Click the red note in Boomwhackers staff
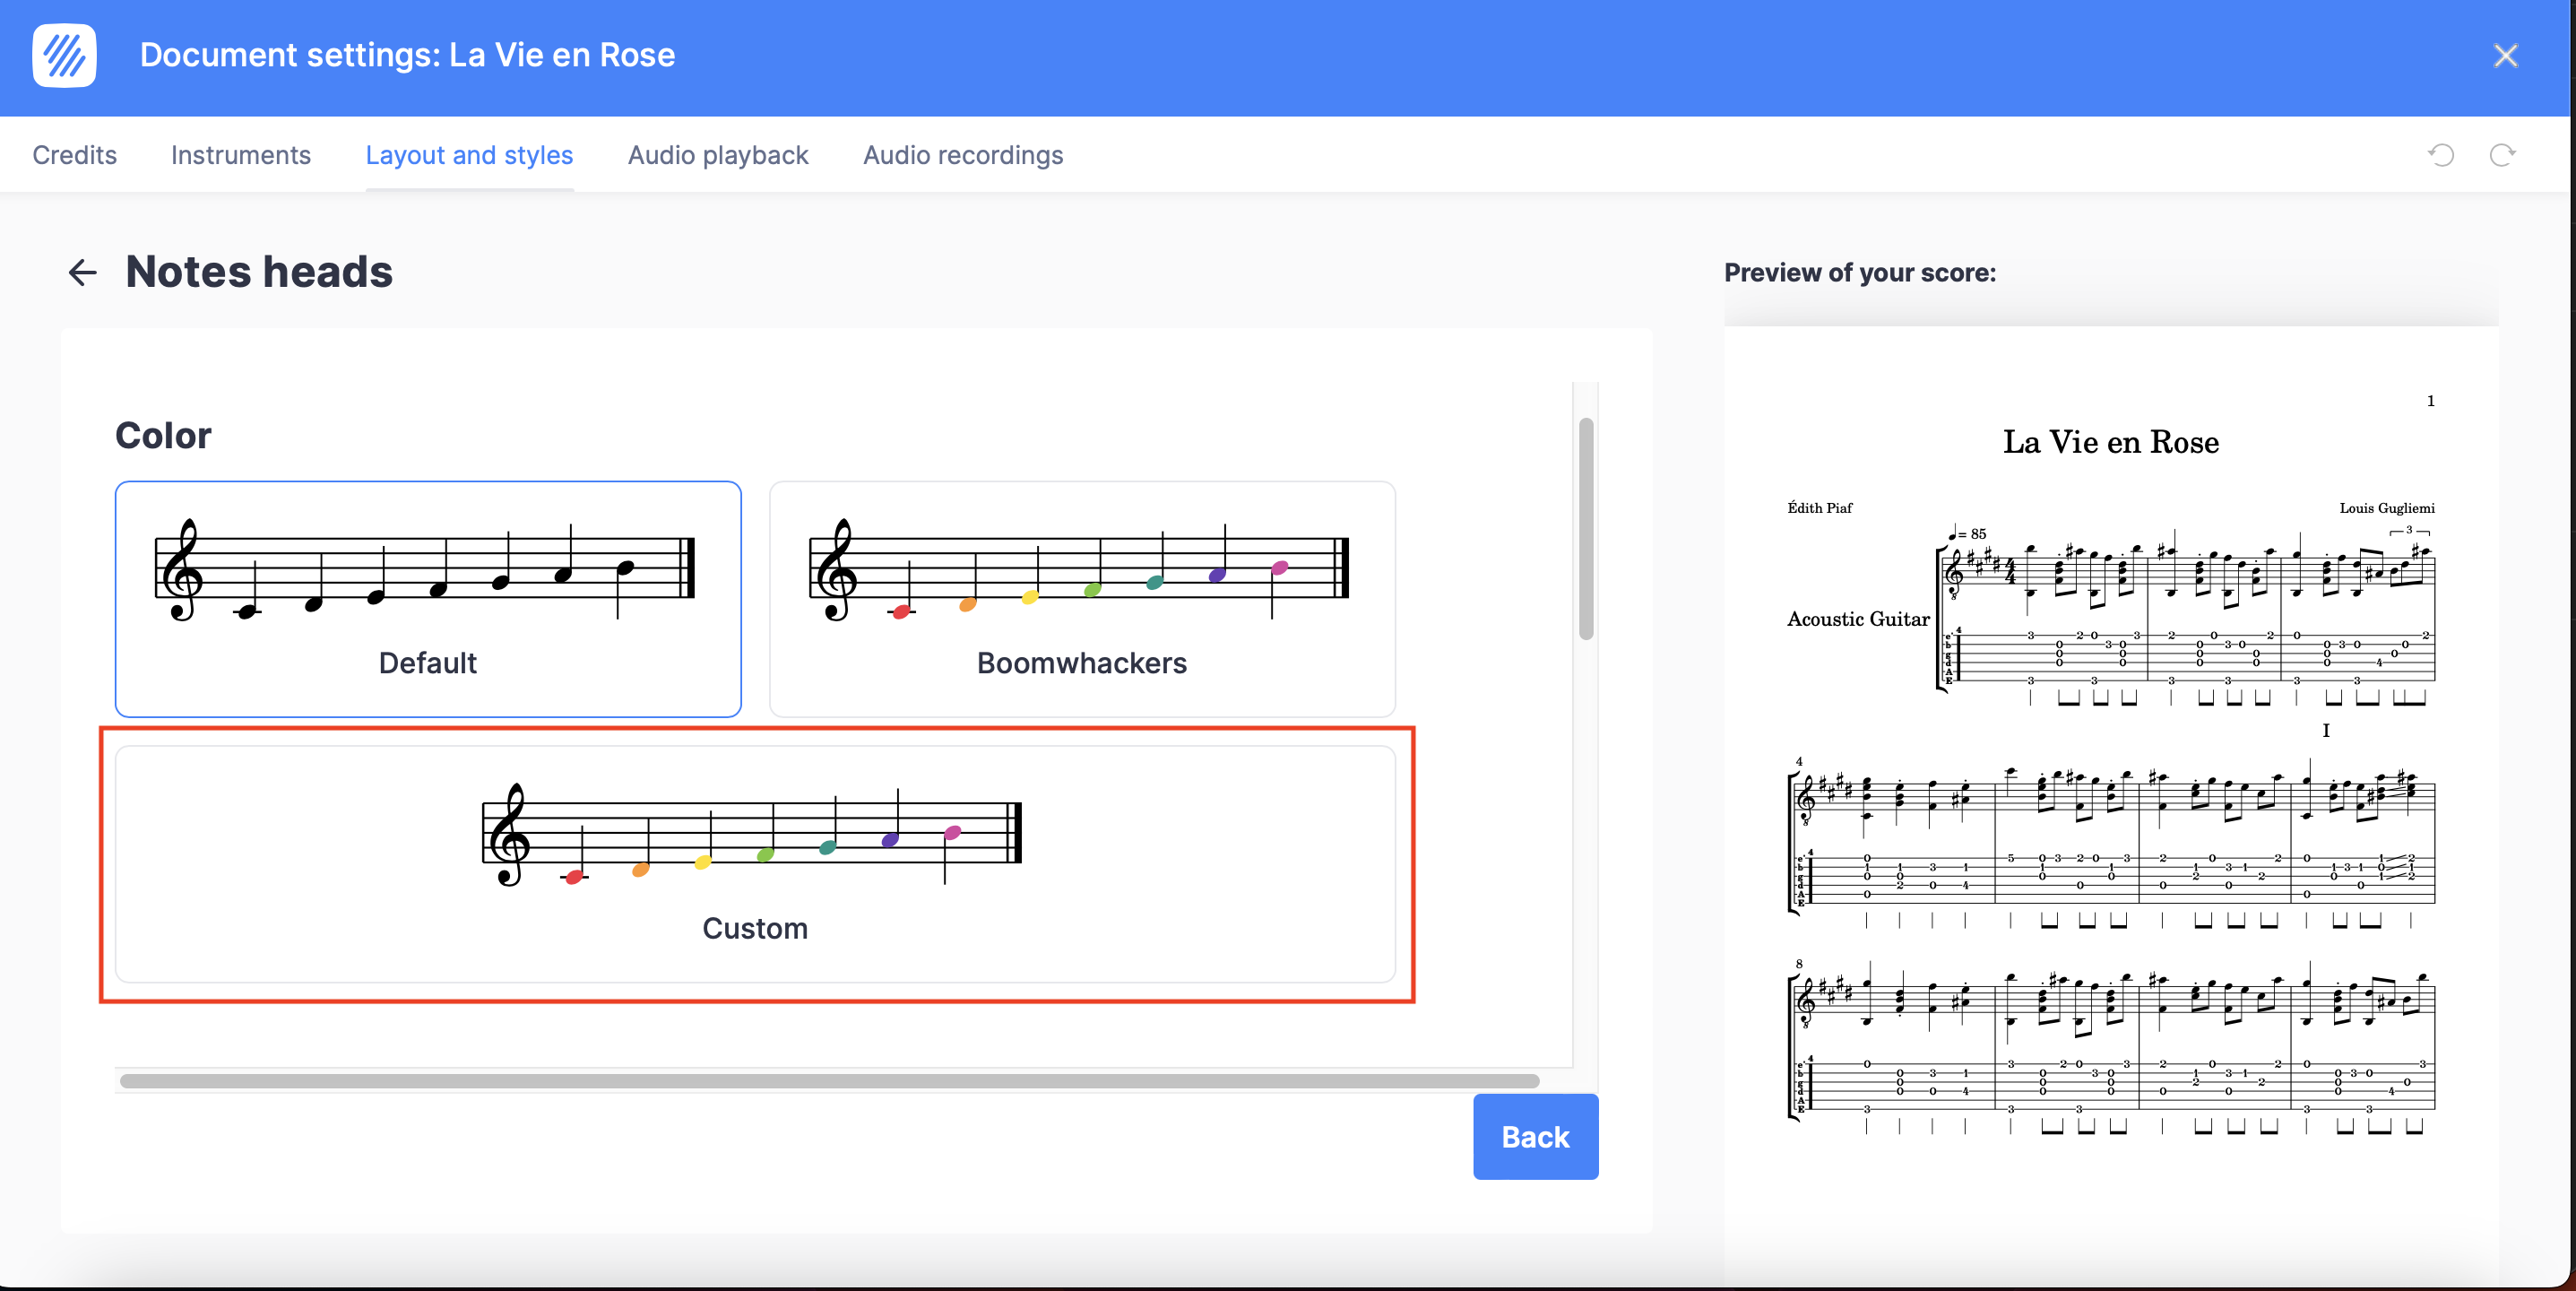Image resolution: width=2576 pixels, height=1291 pixels. click(901, 611)
